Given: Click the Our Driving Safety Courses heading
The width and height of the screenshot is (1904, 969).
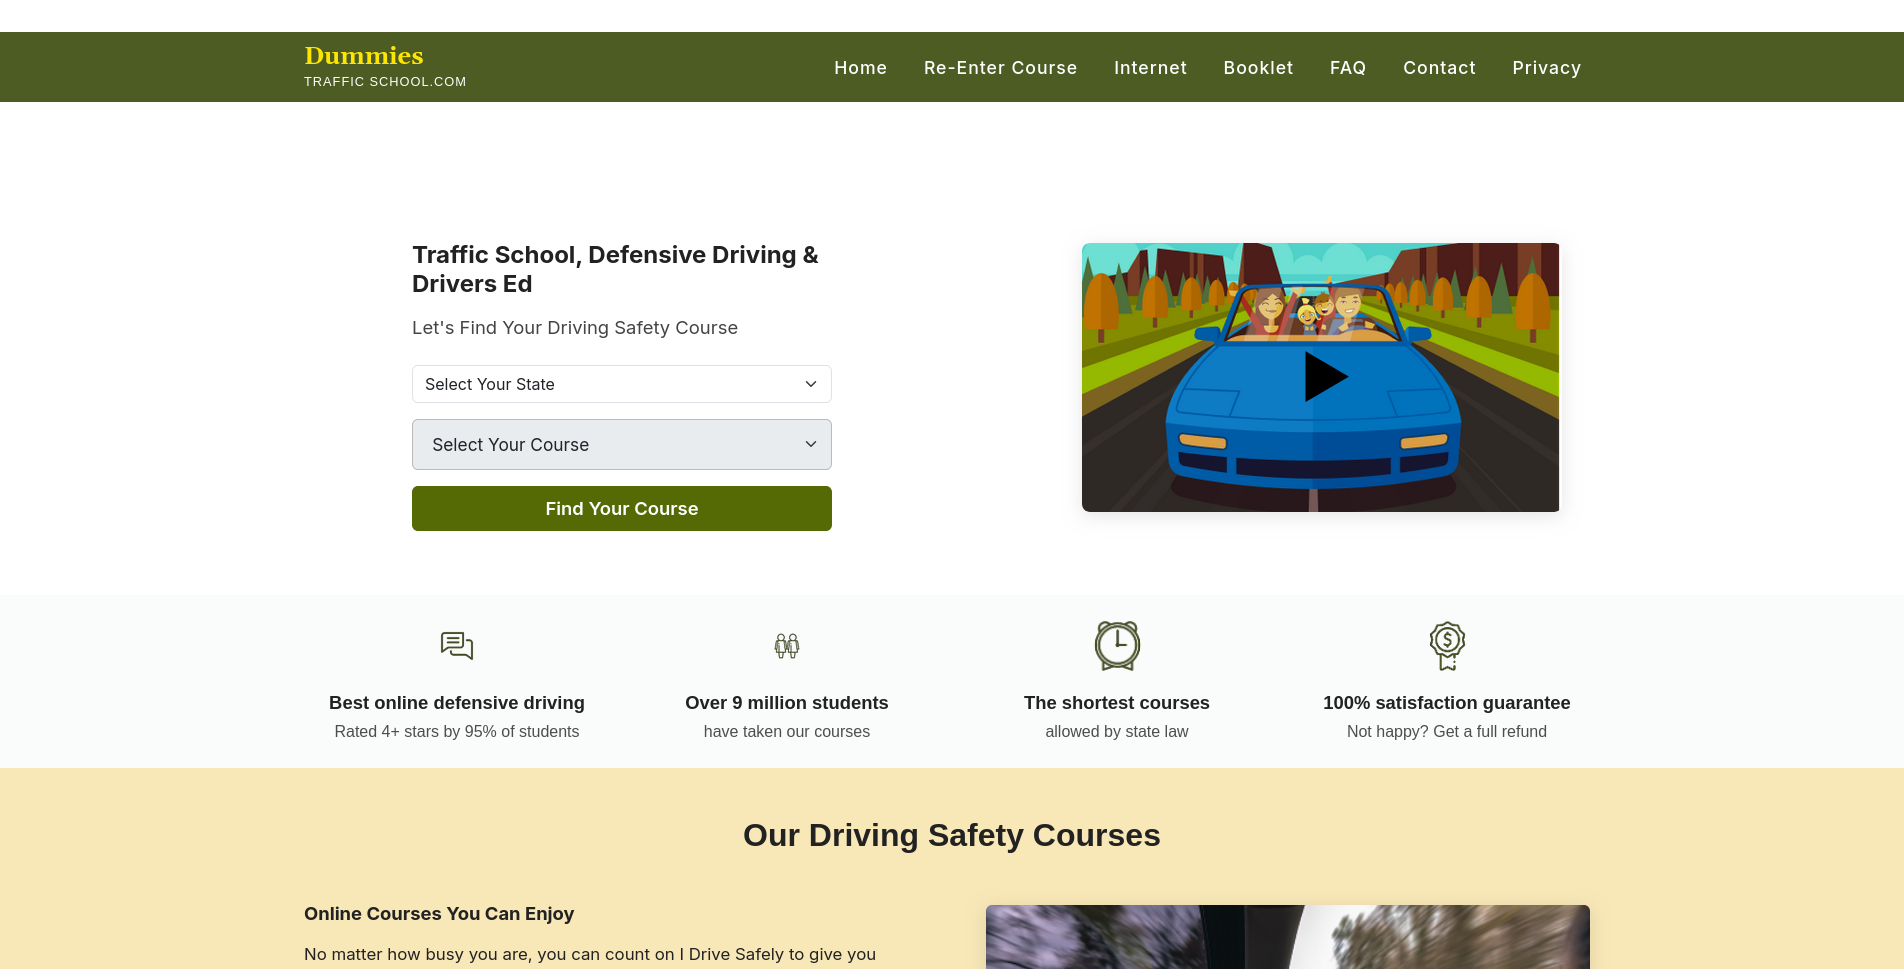Looking at the screenshot, I should pos(951,835).
